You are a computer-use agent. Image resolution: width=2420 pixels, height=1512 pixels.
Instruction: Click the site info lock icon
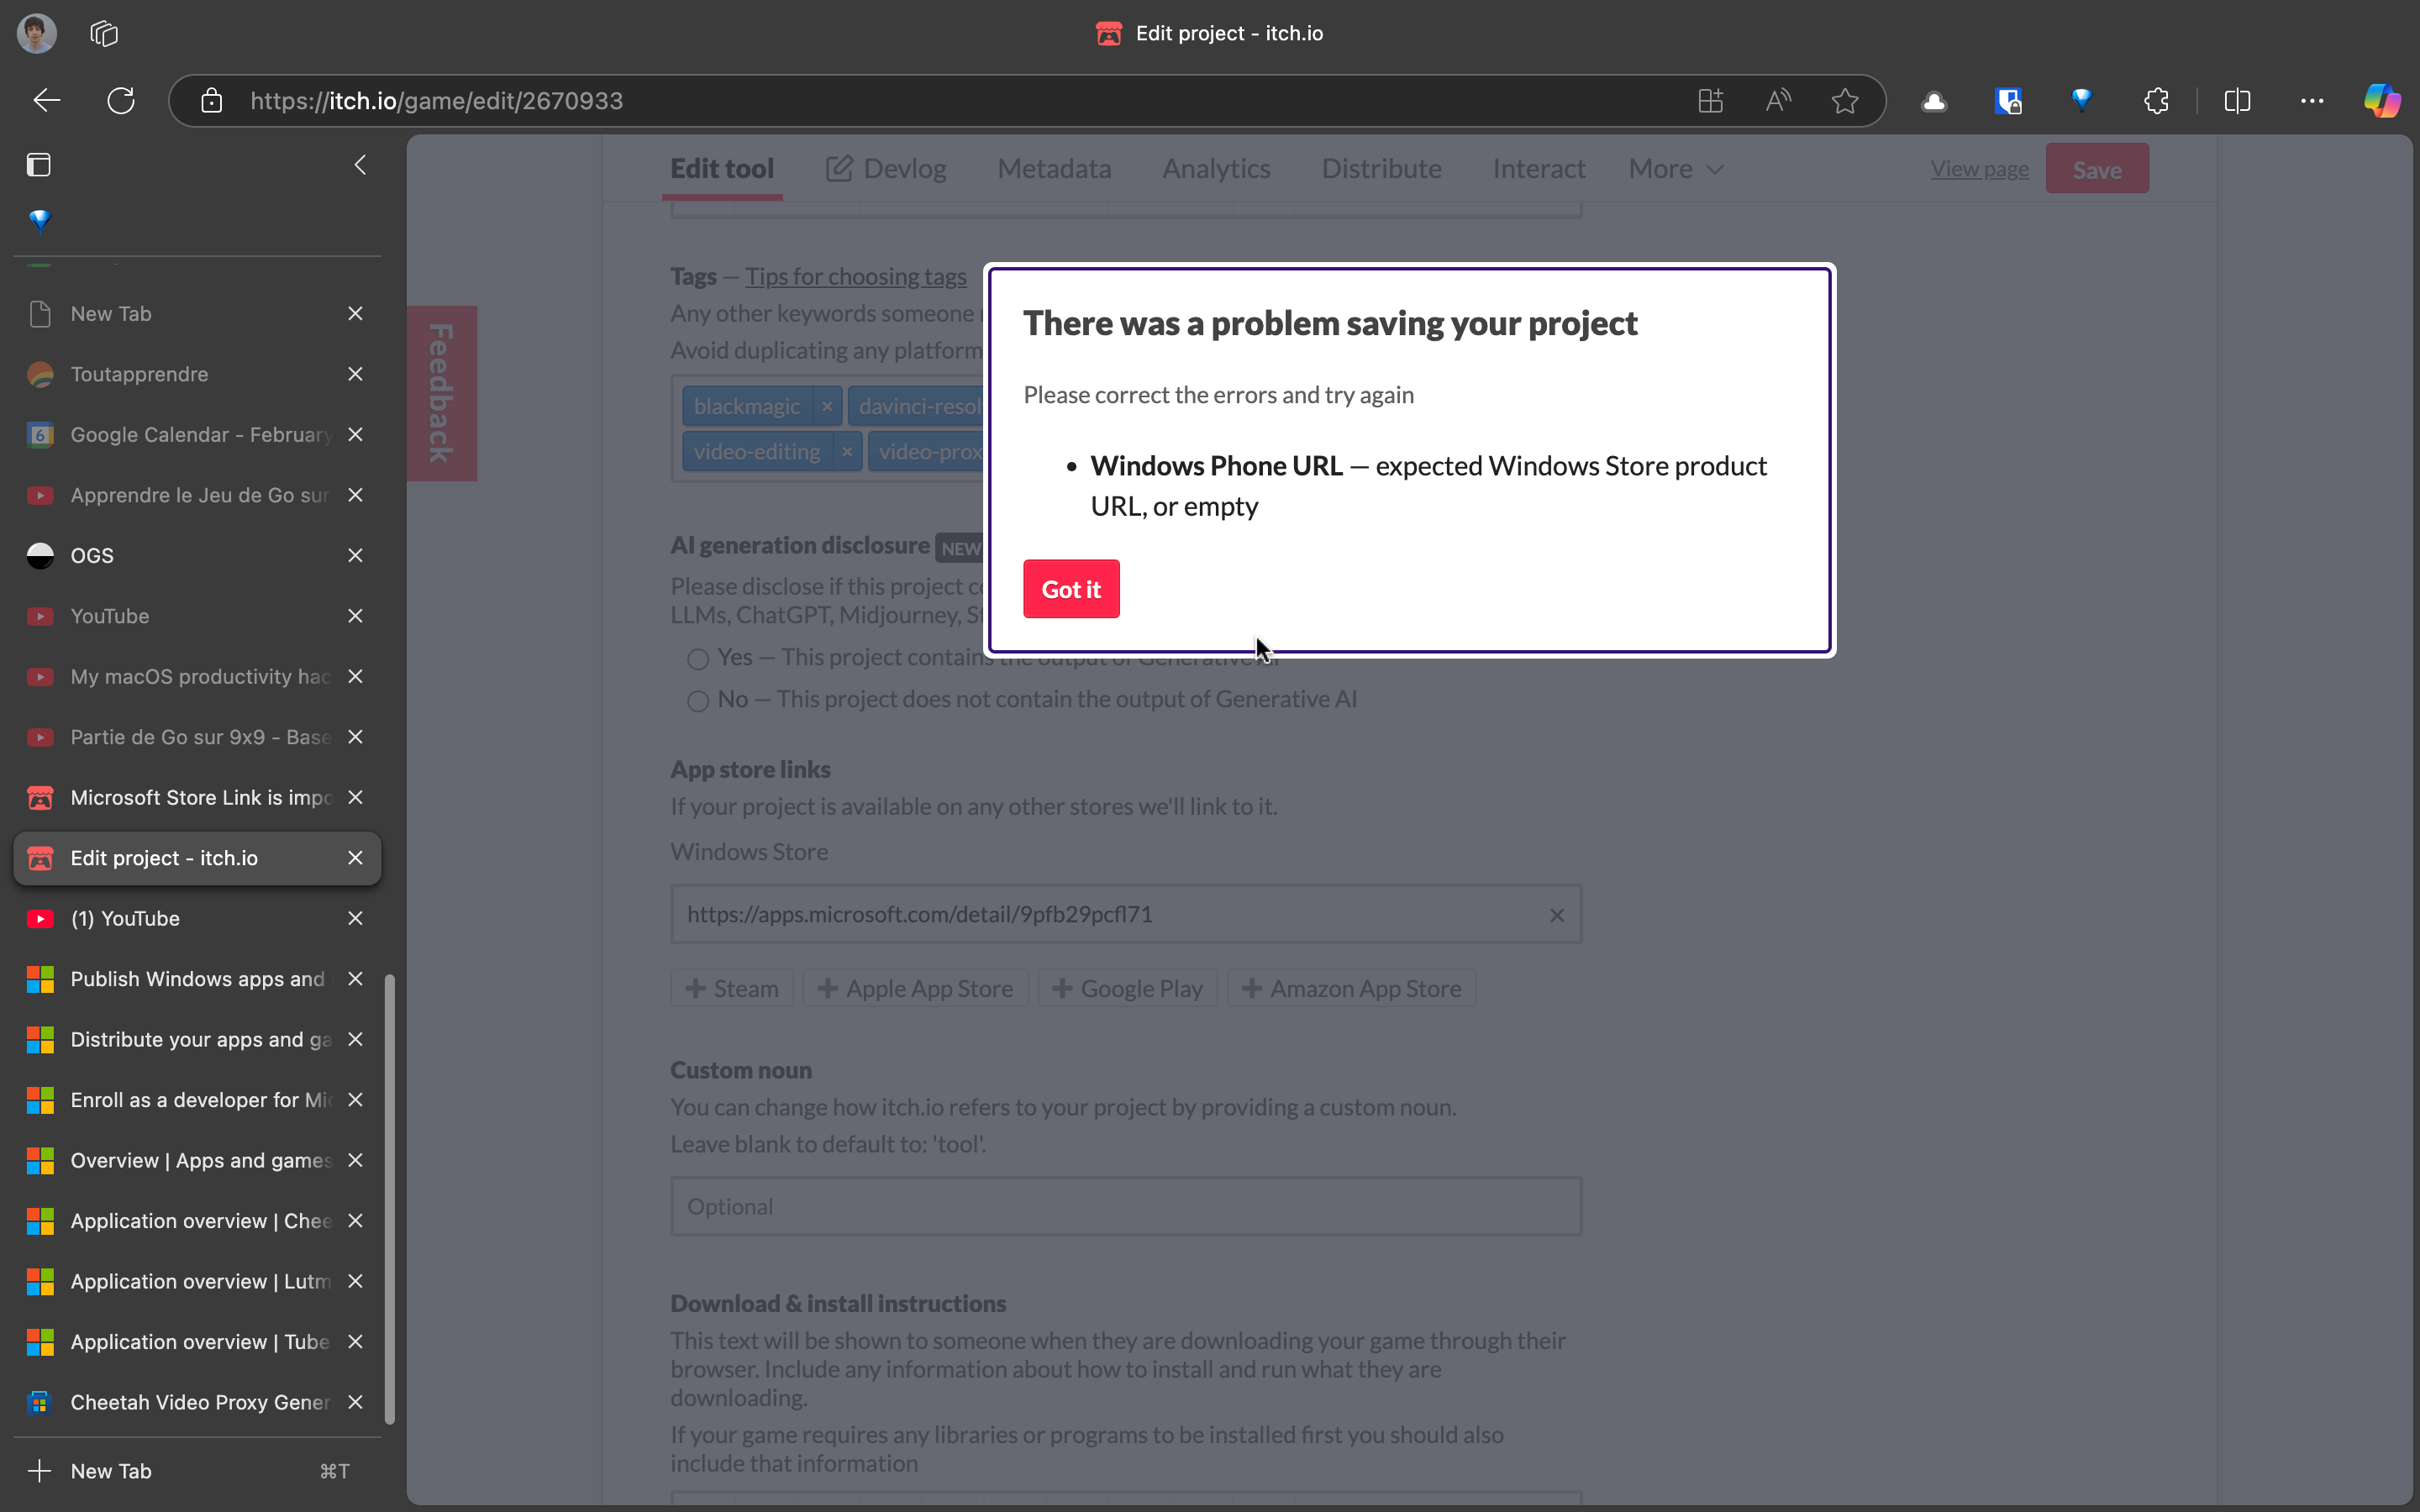(x=211, y=101)
